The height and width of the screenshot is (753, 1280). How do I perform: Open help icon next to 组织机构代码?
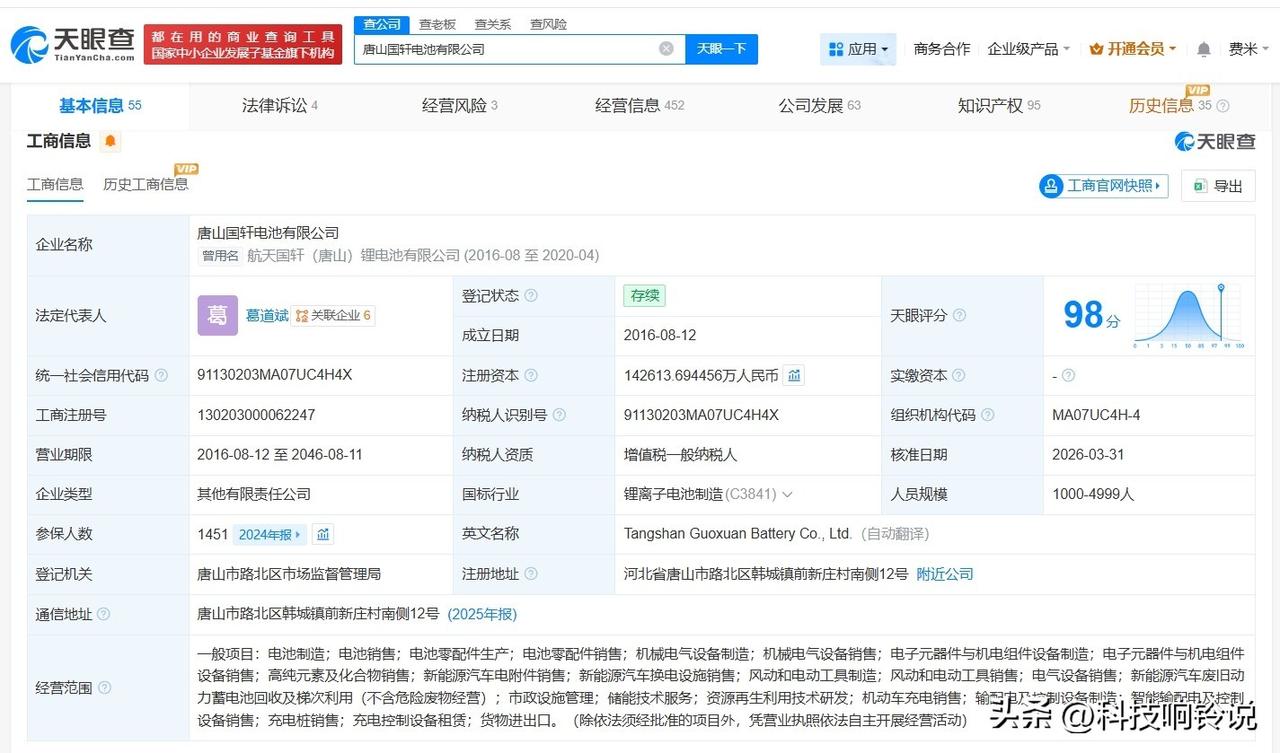[x=987, y=415]
